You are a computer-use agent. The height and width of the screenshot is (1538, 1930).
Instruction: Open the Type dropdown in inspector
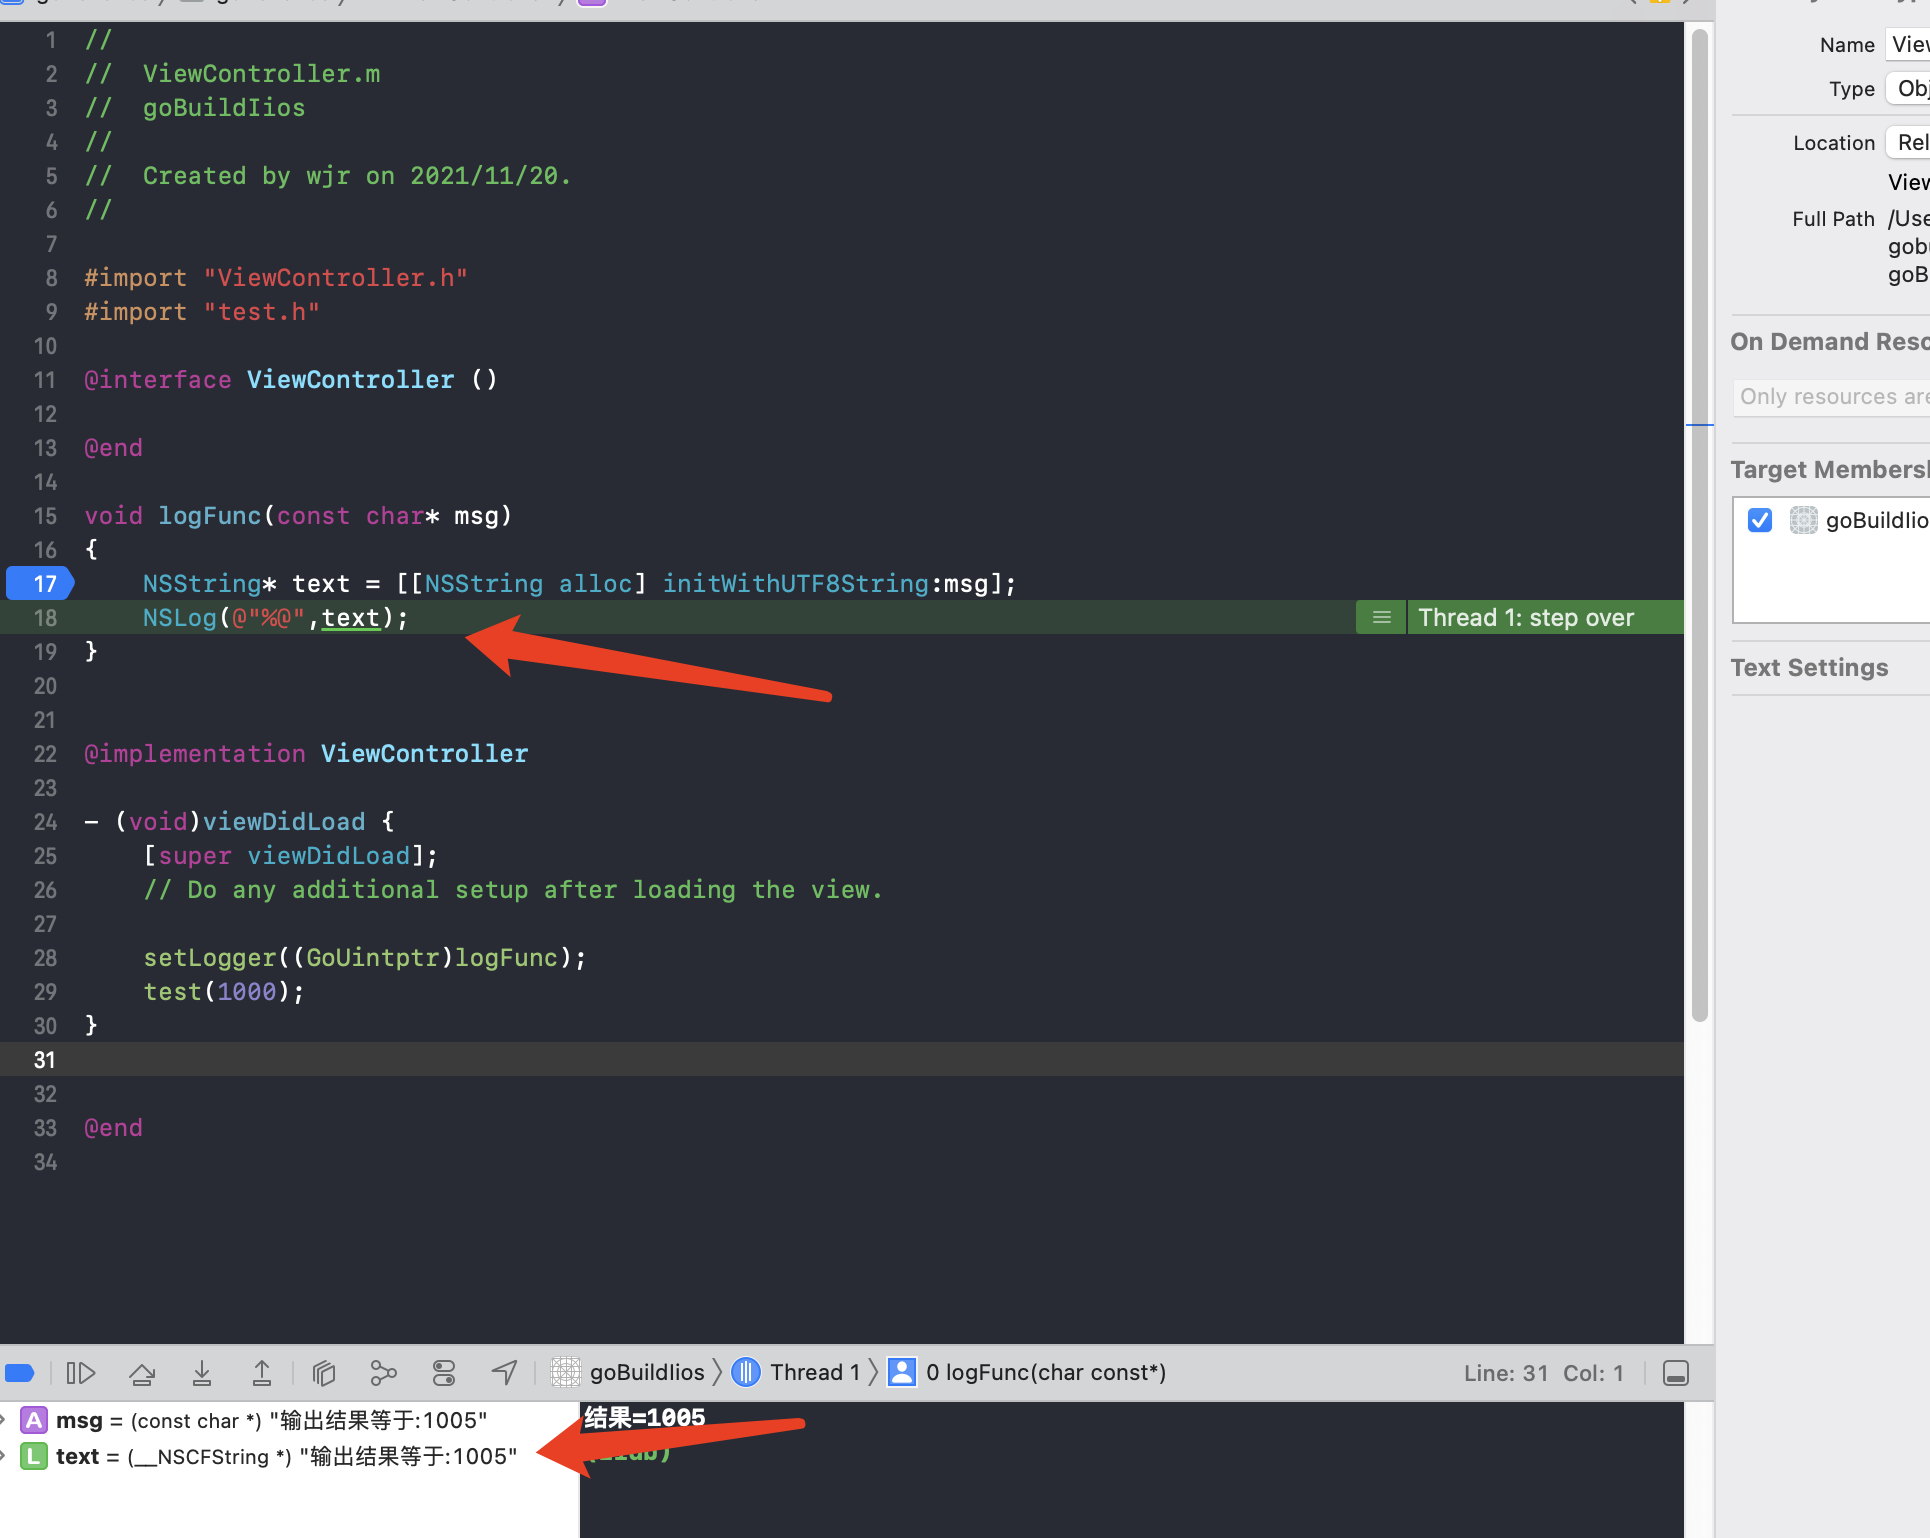pyautogui.click(x=1908, y=89)
